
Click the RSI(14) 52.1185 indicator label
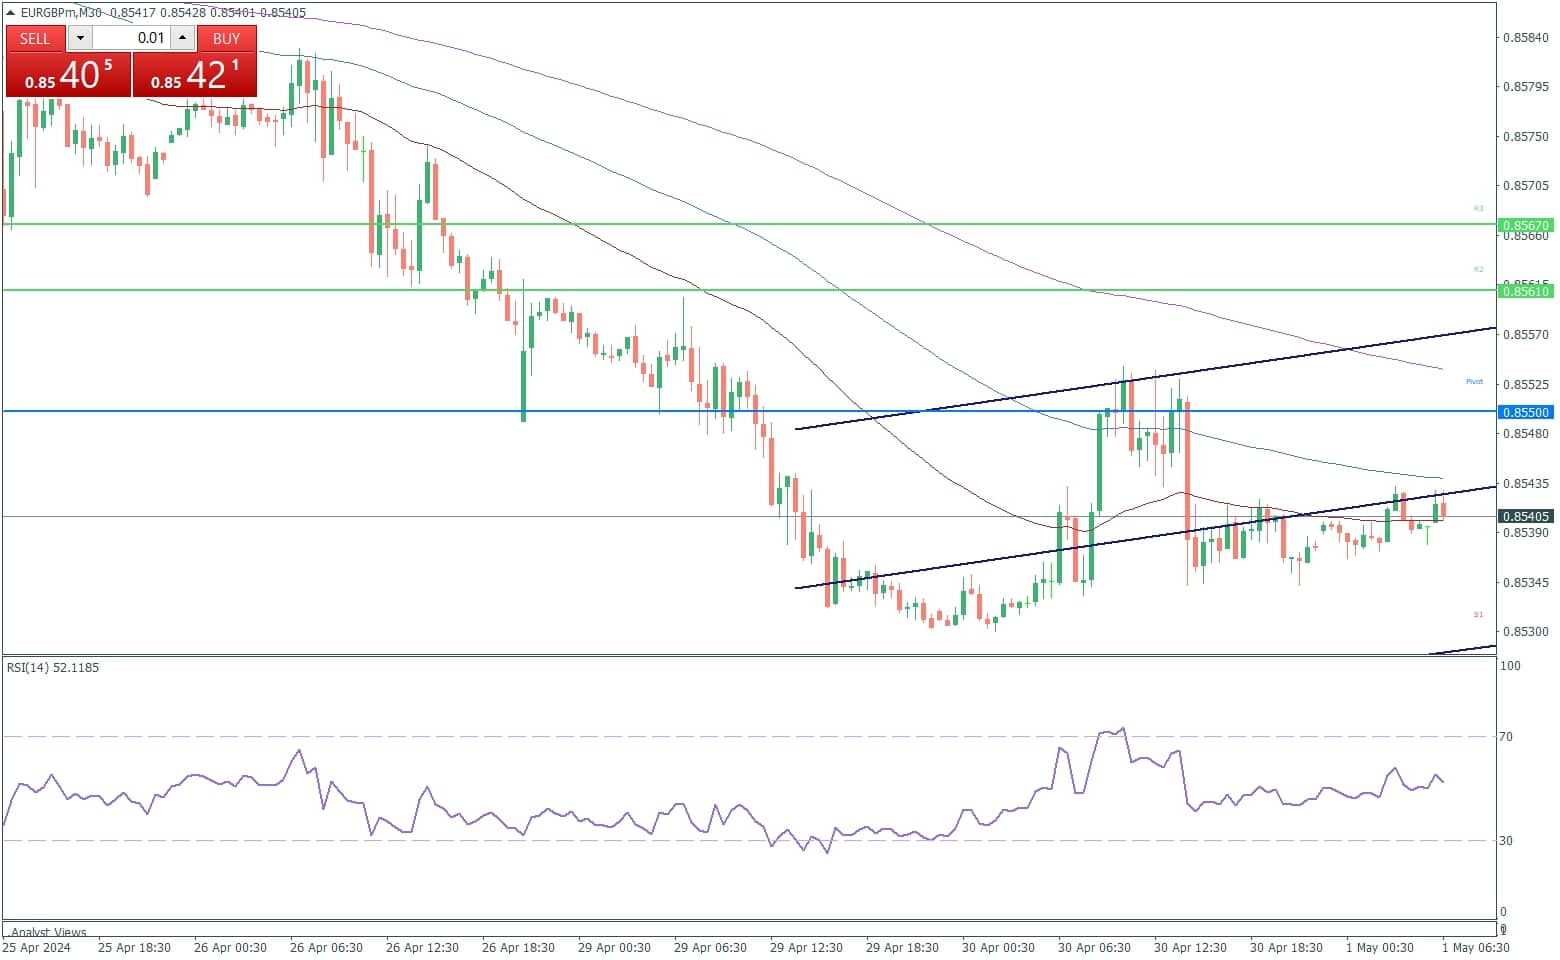[53, 668]
